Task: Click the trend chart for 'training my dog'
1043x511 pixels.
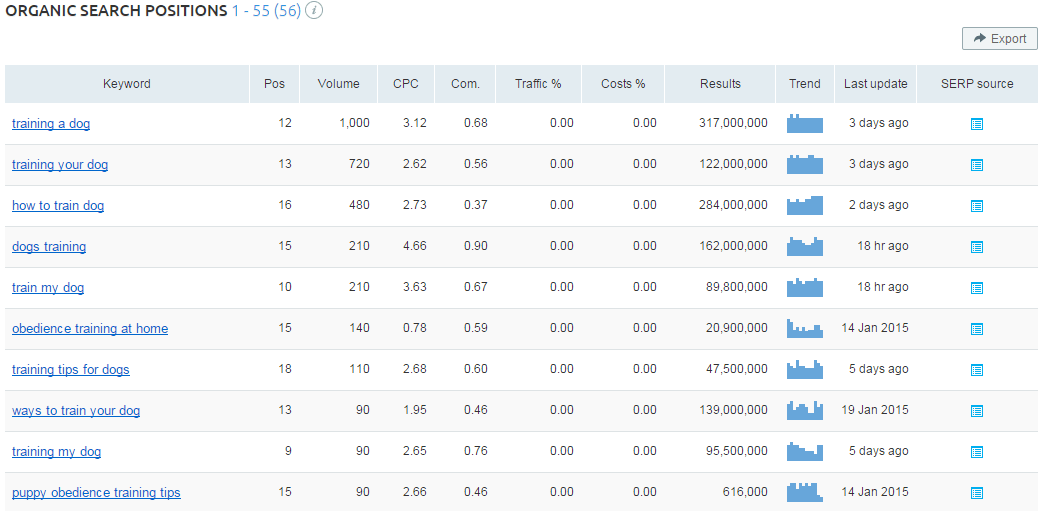Action: 805,452
